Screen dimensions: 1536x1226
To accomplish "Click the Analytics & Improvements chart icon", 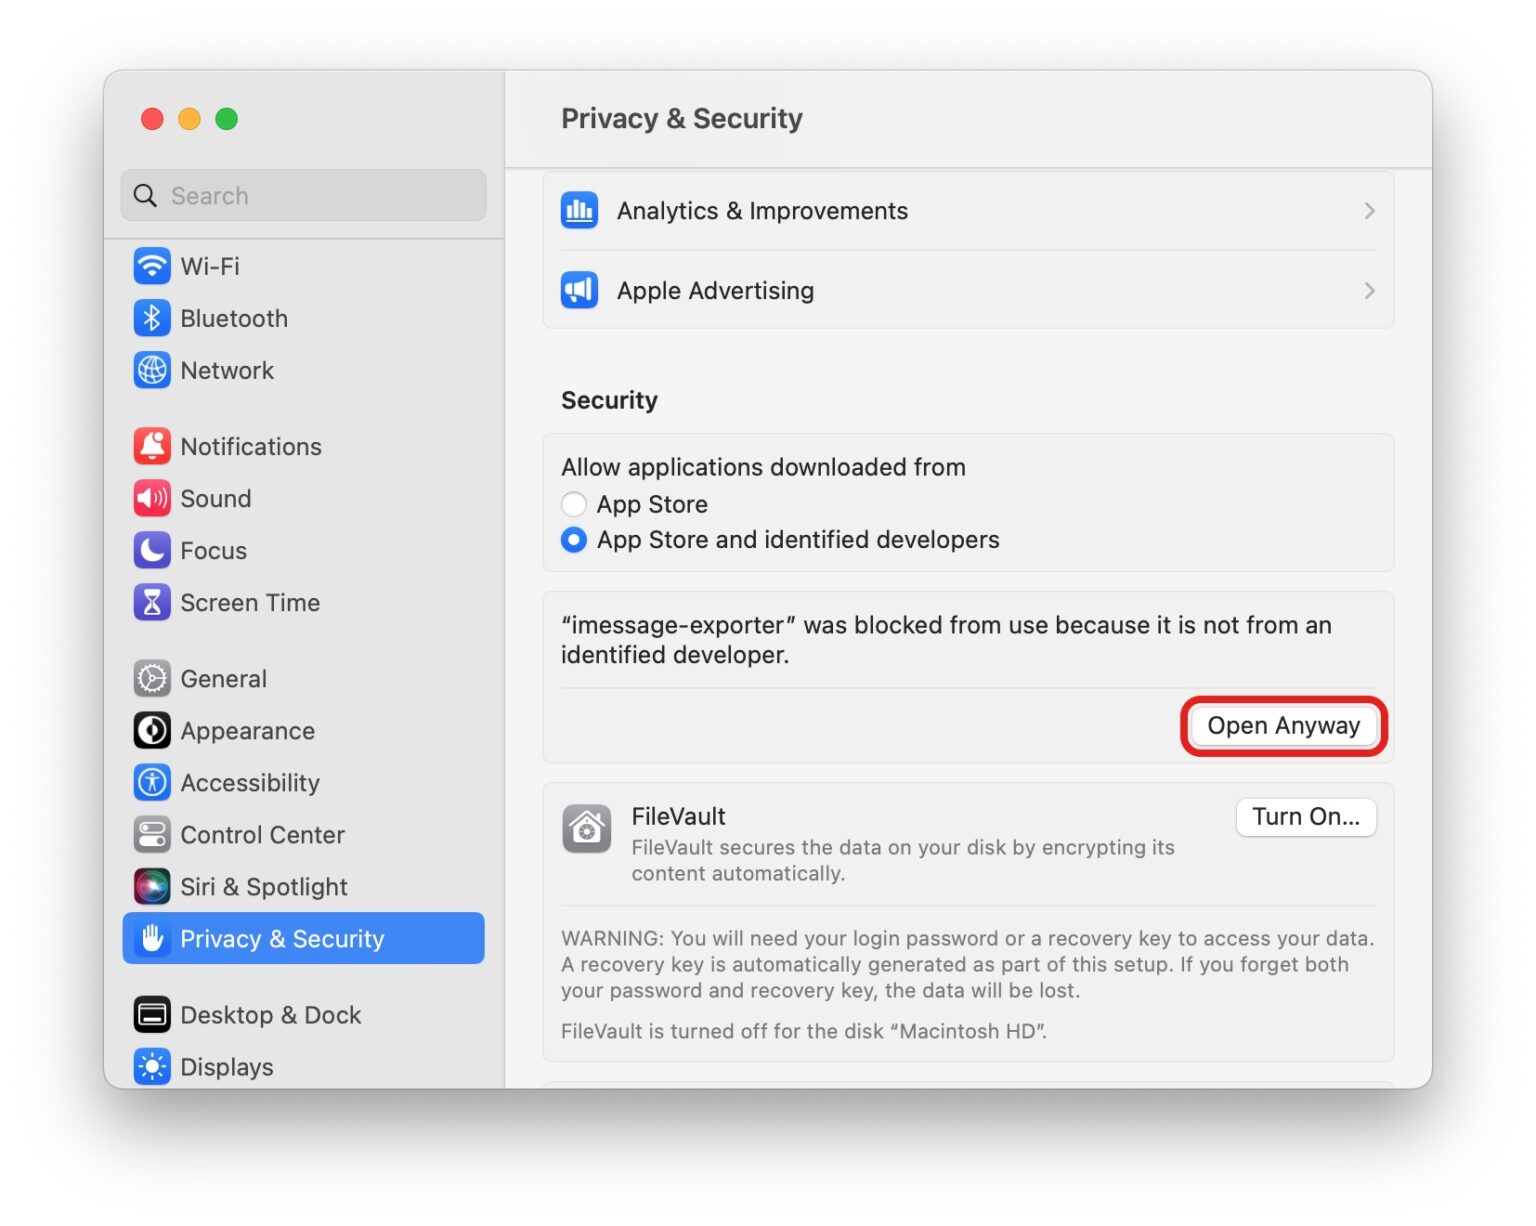I will point(580,210).
